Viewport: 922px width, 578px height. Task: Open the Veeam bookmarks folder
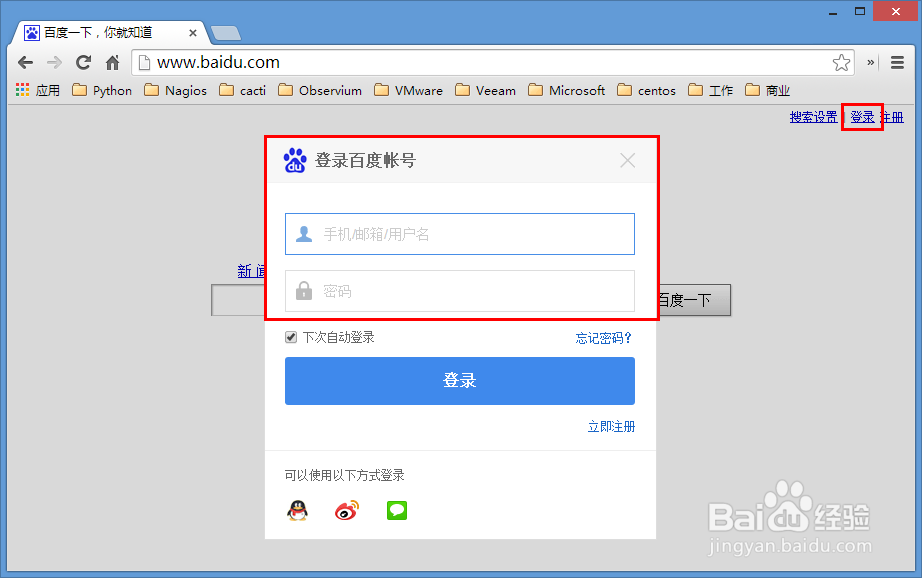click(485, 90)
